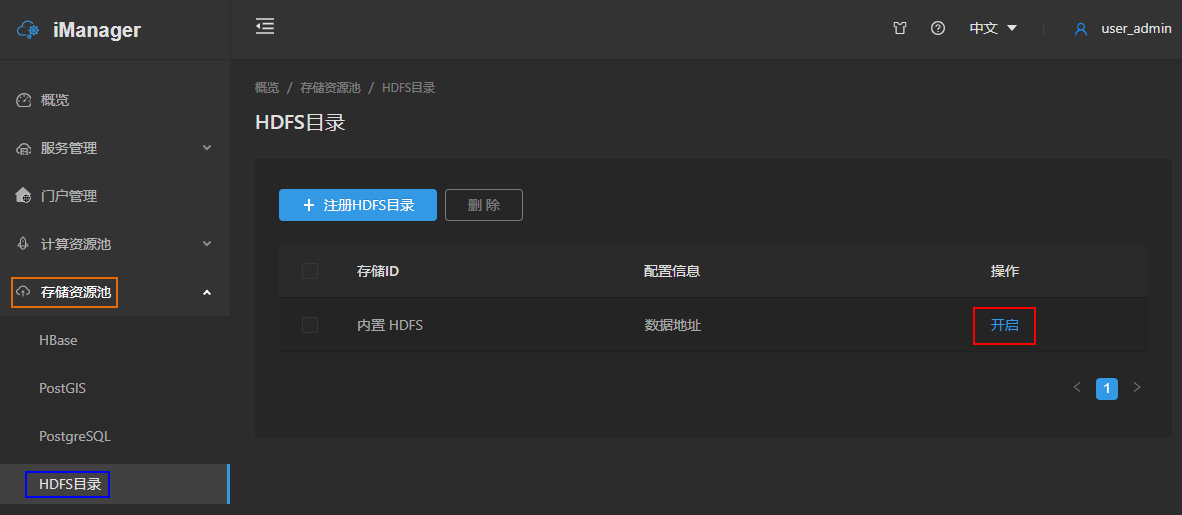Open PostGIS storage menu item
The image size is (1182, 515).
click(62, 388)
